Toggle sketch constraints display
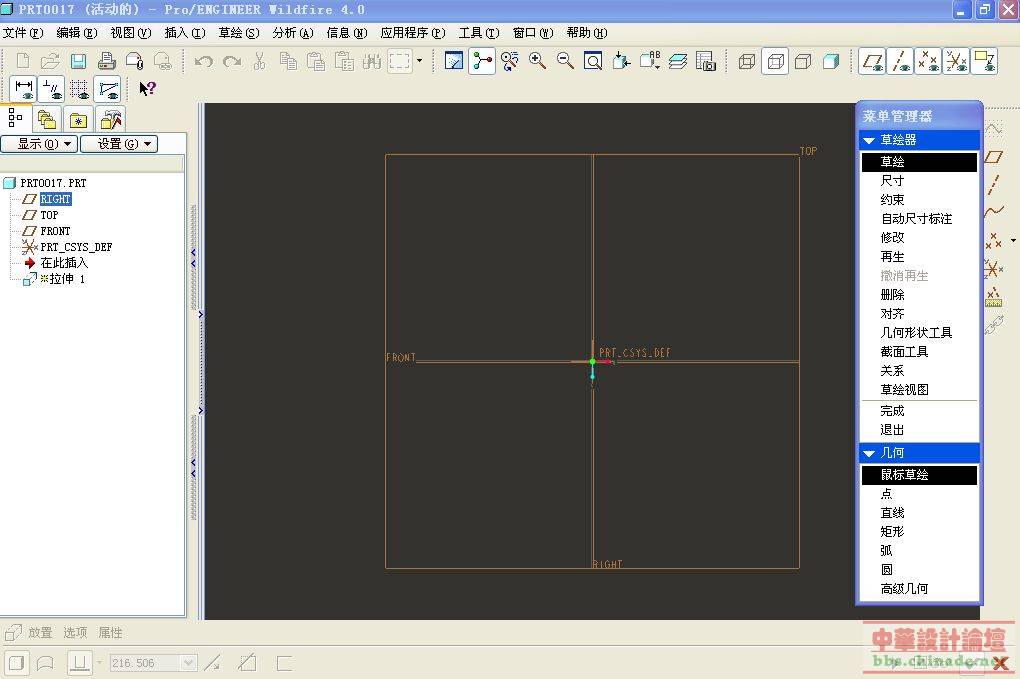This screenshot has height=679, width=1020. click(51, 89)
